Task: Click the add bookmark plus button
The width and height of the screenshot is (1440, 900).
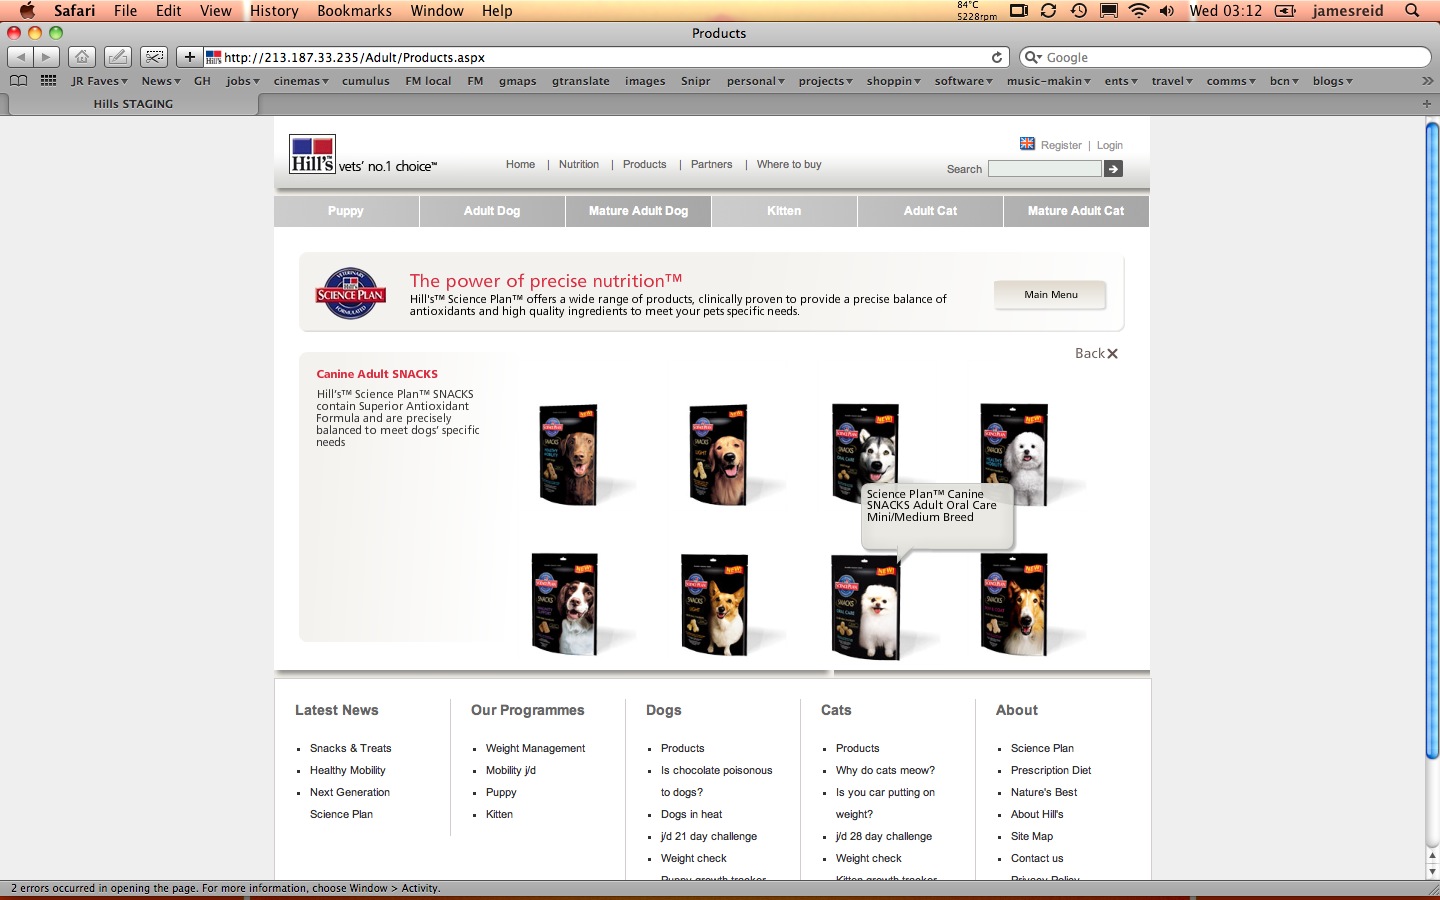Action: (x=189, y=57)
